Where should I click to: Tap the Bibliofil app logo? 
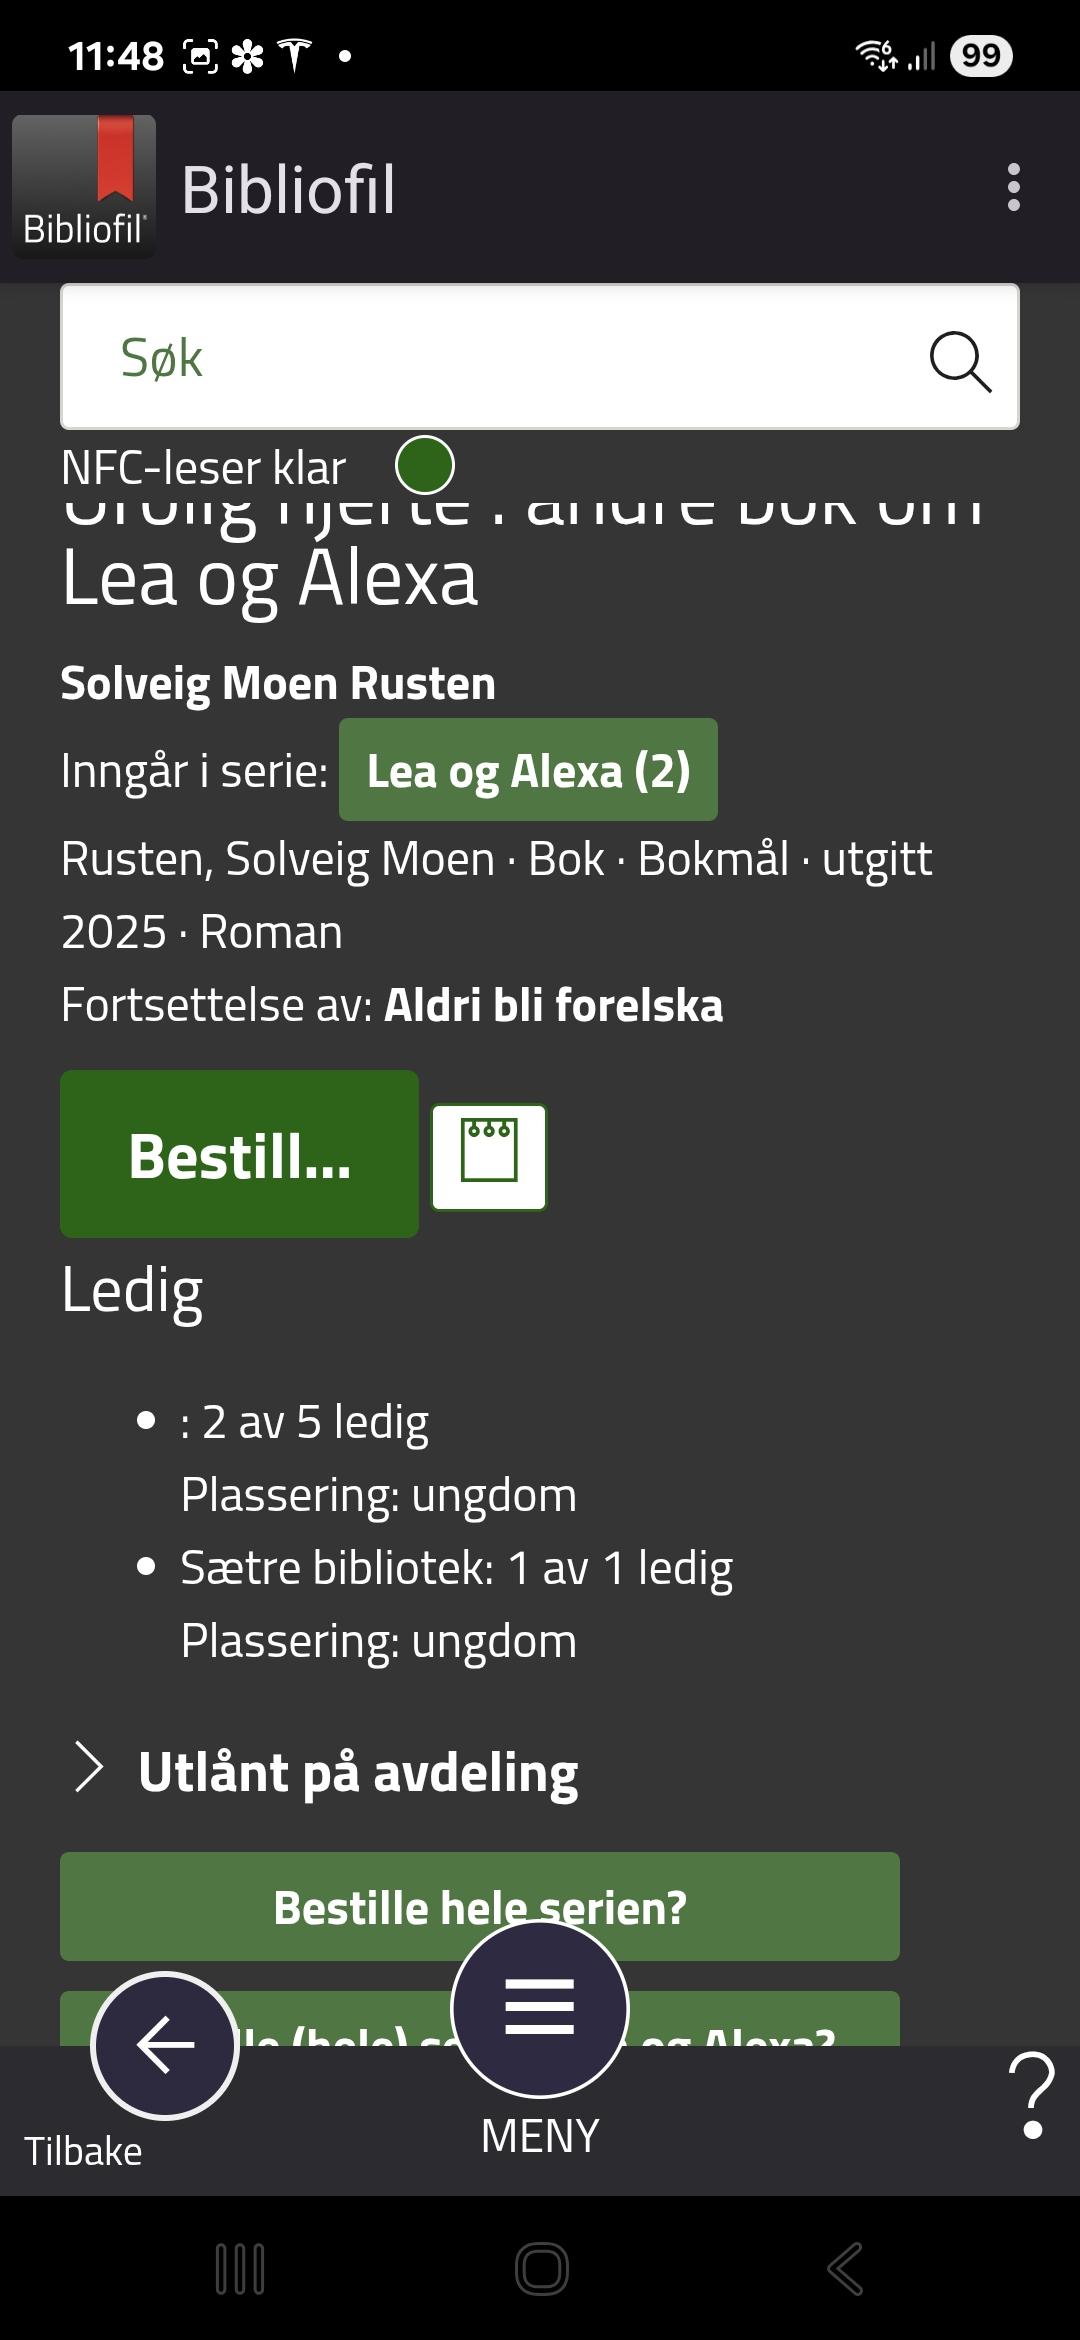click(x=84, y=187)
